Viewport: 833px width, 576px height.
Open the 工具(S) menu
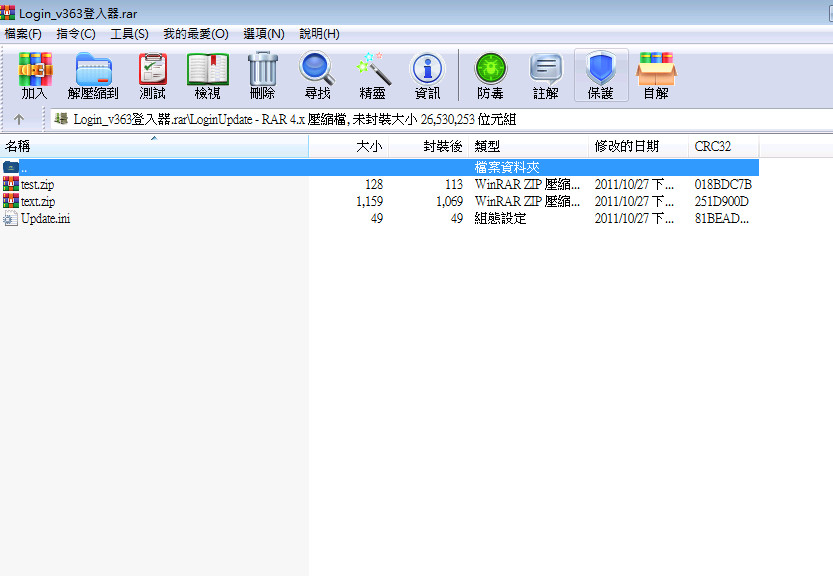(129, 34)
